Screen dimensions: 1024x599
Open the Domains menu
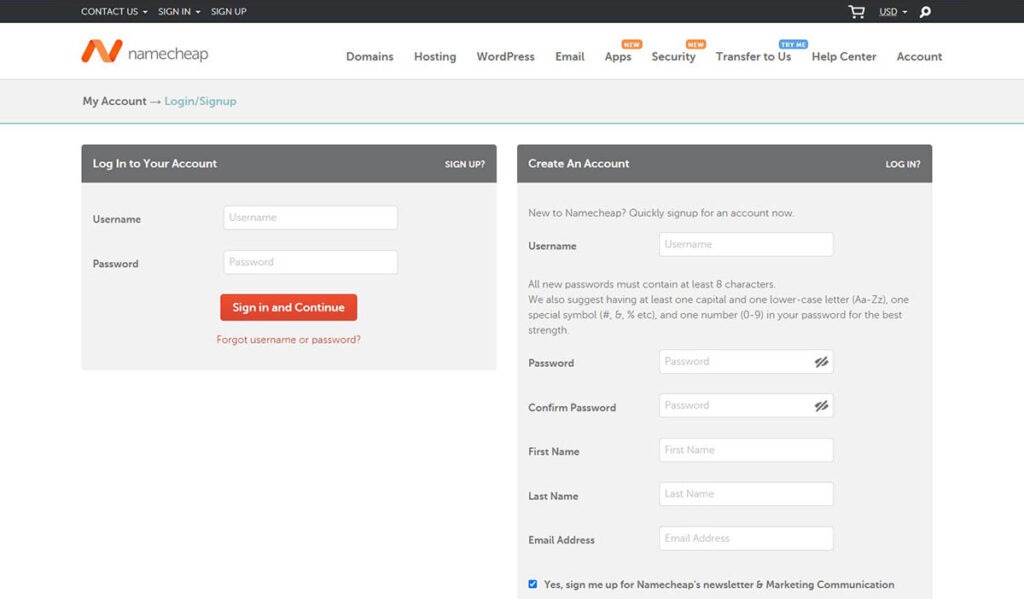370,57
